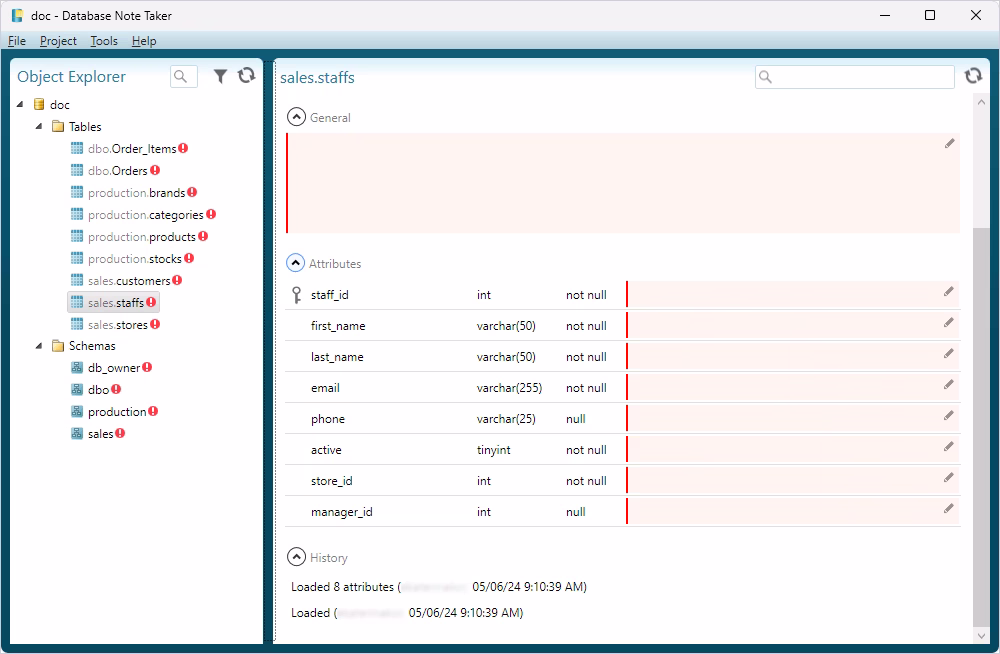
Task: Click the sales.staffs panel heading
Action: (x=317, y=78)
